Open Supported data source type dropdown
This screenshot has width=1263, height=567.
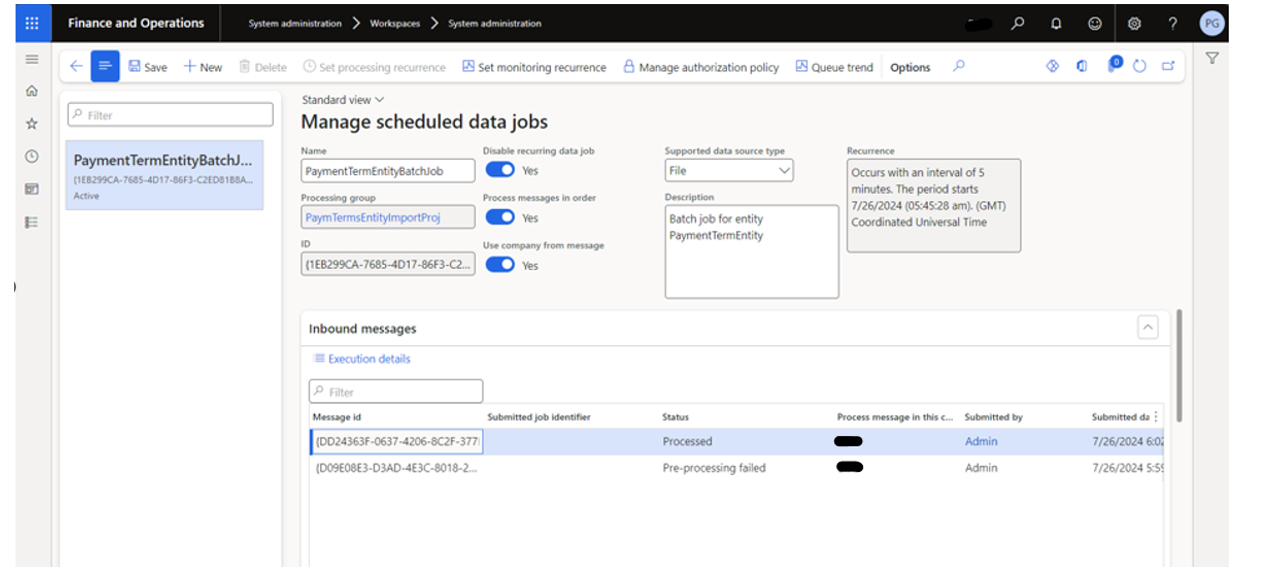coord(729,171)
